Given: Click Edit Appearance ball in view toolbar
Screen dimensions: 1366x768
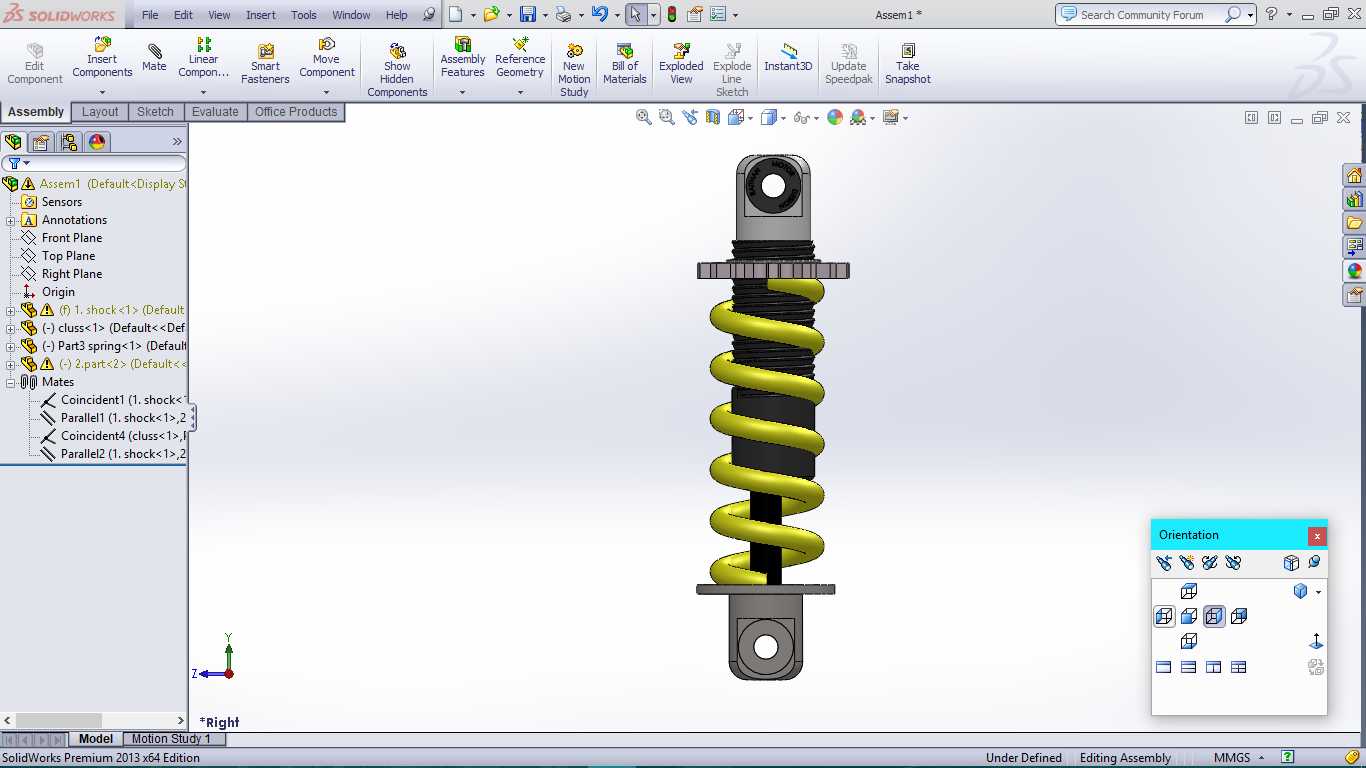Looking at the screenshot, I should [x=835, y=117].
